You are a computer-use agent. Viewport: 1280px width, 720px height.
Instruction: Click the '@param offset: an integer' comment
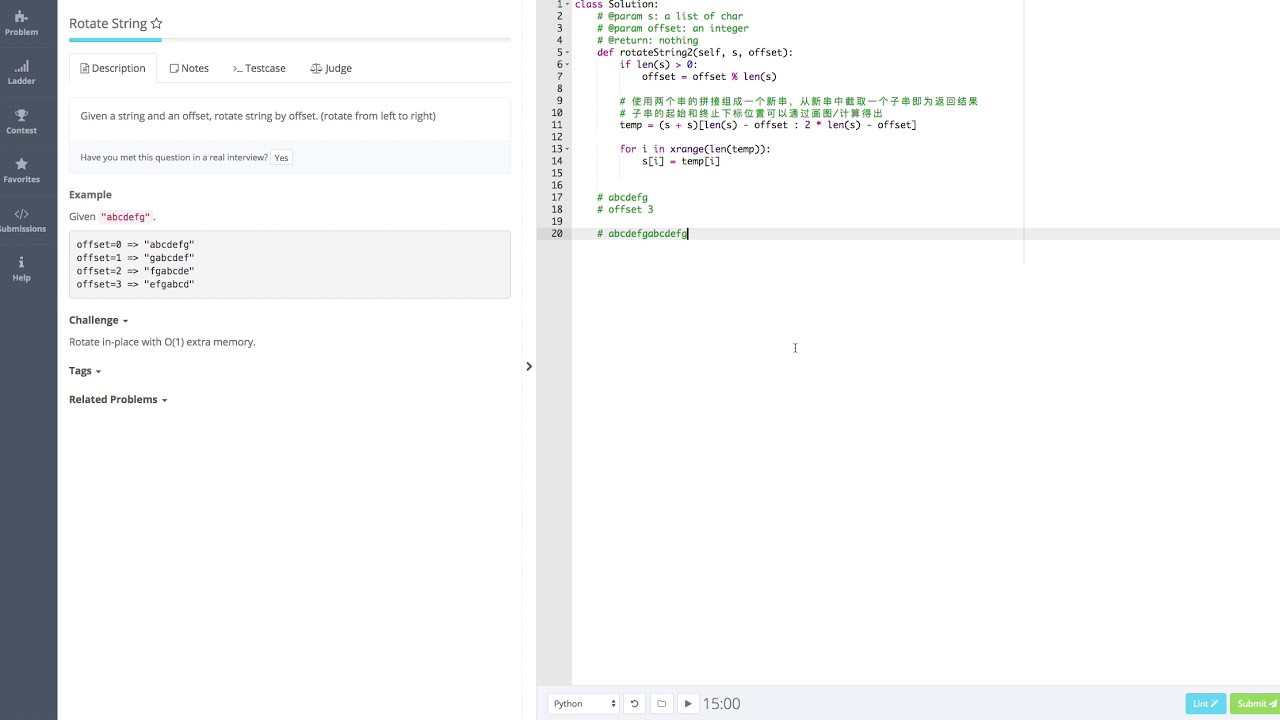pyautogui.click(x=672, y=29)
